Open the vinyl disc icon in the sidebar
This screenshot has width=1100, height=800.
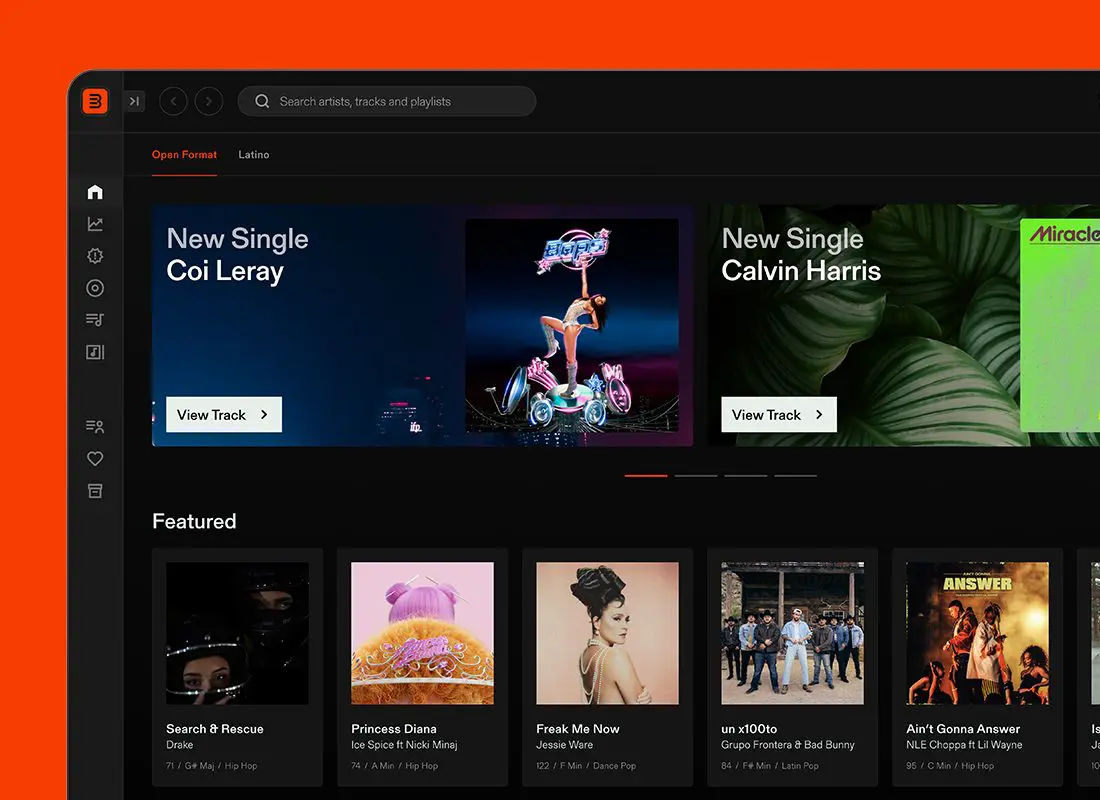(95, 288)
